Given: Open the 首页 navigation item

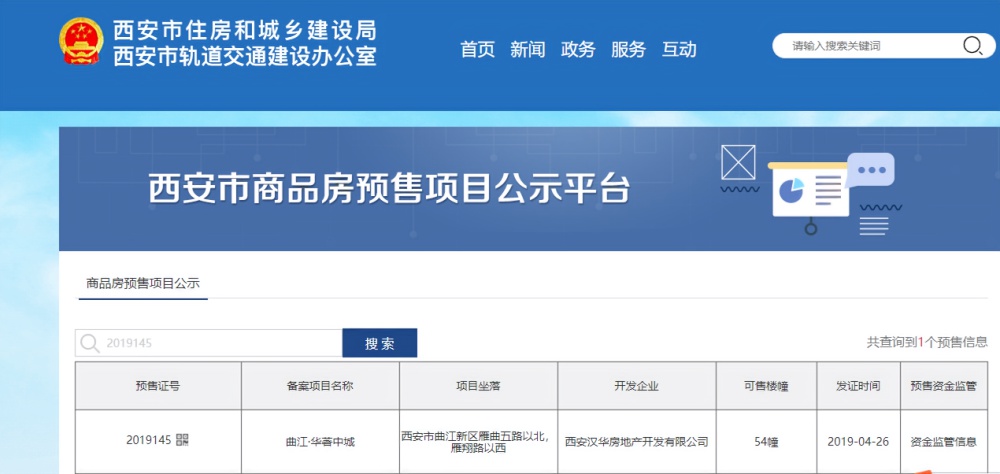Looking at the screenshot, I should tap(477, 49).
